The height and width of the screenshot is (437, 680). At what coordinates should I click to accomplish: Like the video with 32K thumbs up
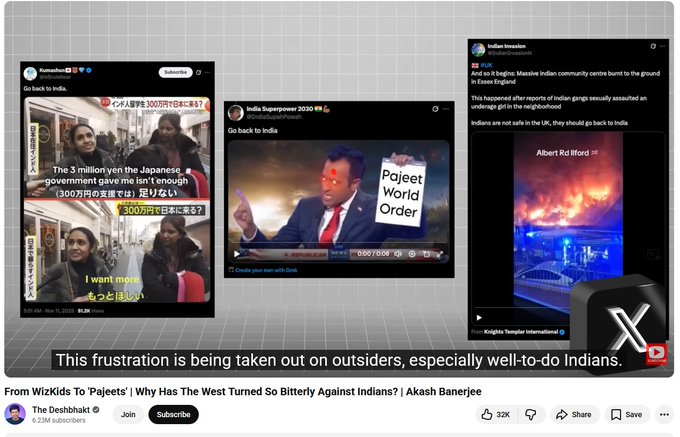click(x=496, y=414)
